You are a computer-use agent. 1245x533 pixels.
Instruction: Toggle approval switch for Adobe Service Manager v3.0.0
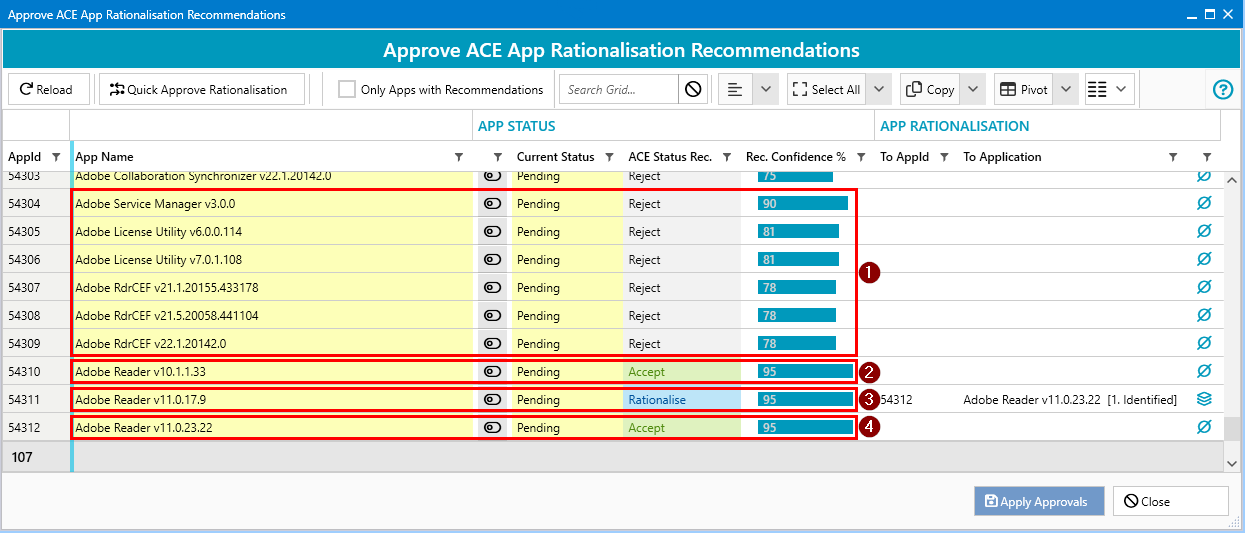[492, 203]
